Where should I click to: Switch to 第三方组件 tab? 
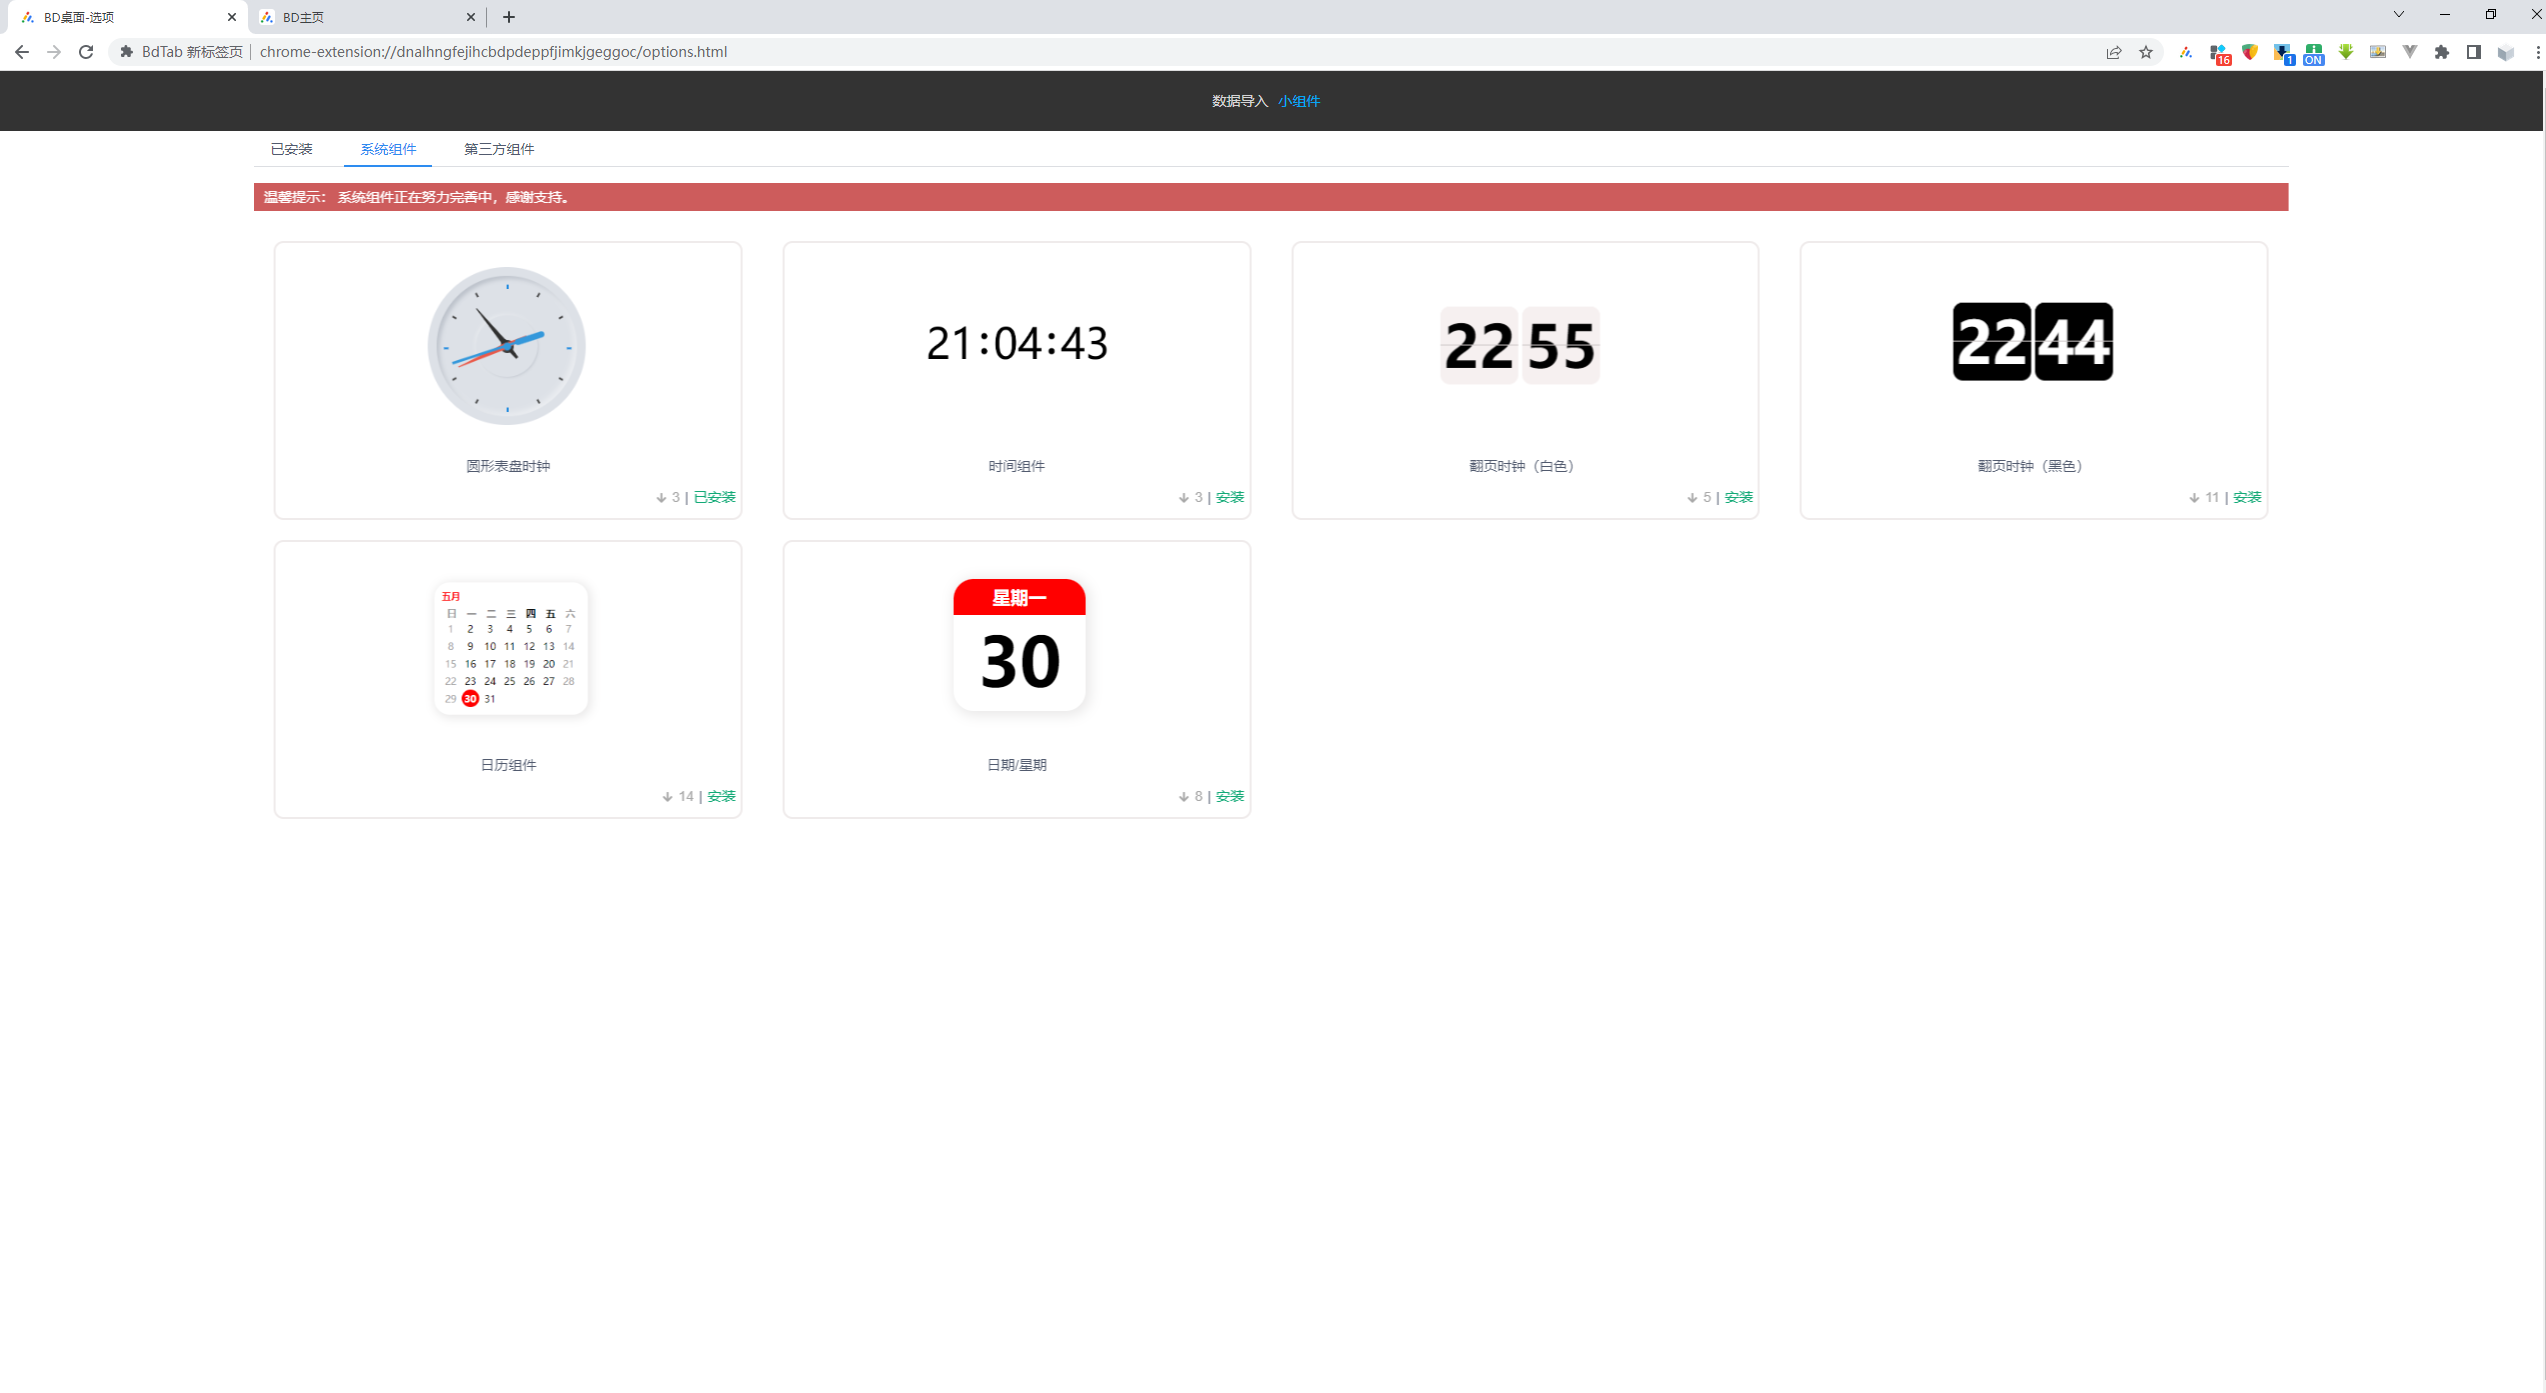pyautogui.click(x=498, y=149)
